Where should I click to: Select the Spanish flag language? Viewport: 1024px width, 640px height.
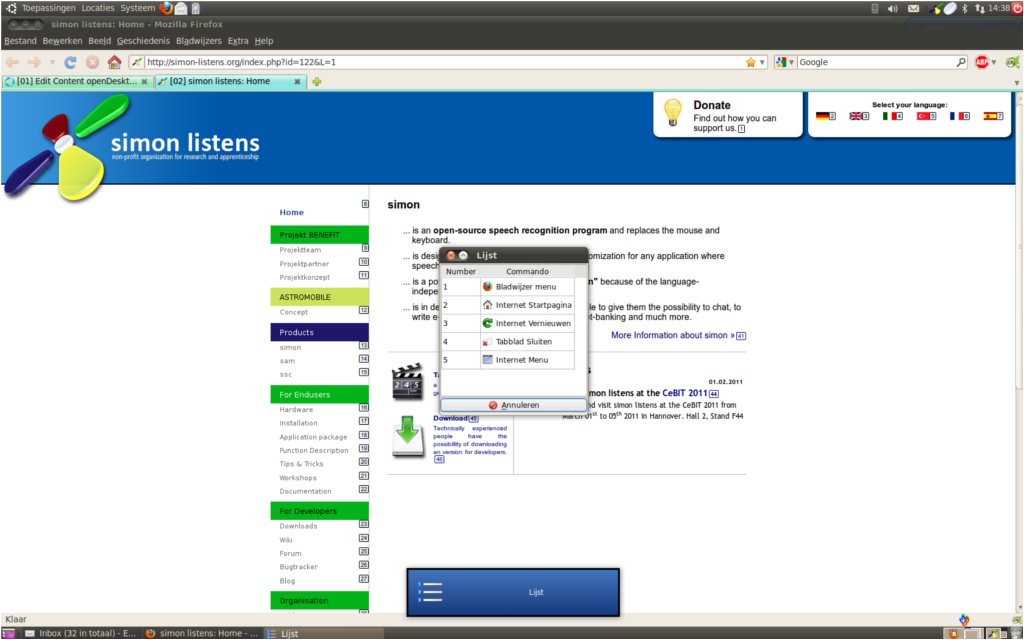click(x=990, y=116)
